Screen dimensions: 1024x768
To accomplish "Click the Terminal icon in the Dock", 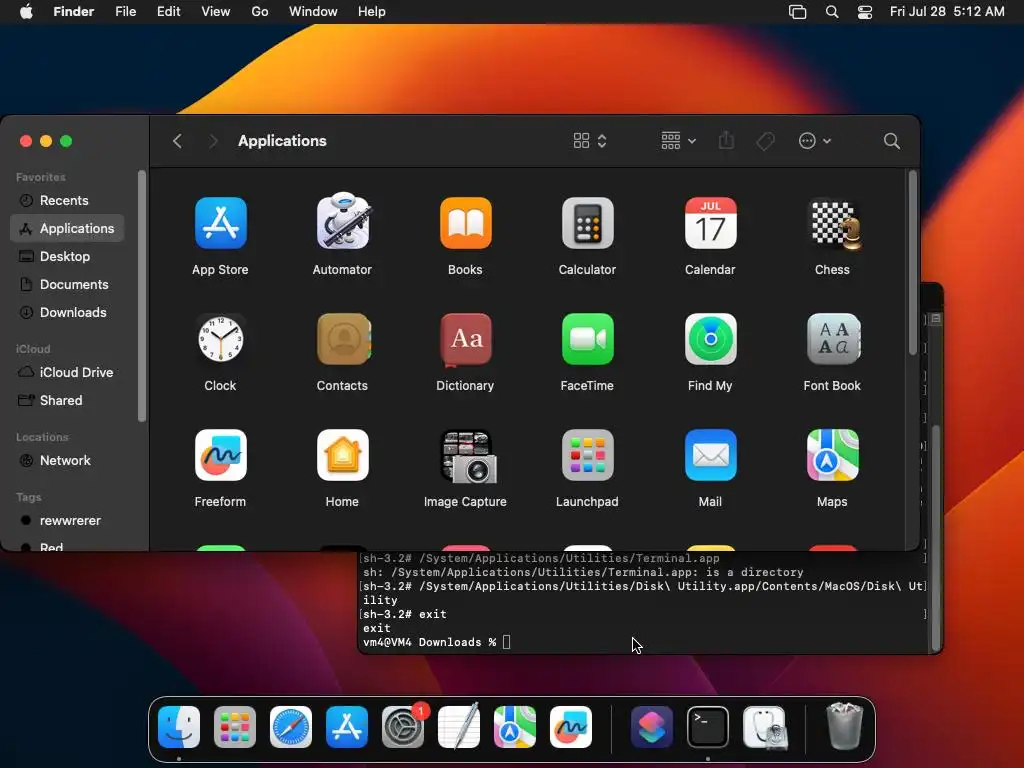I will (x=708, y=727).
